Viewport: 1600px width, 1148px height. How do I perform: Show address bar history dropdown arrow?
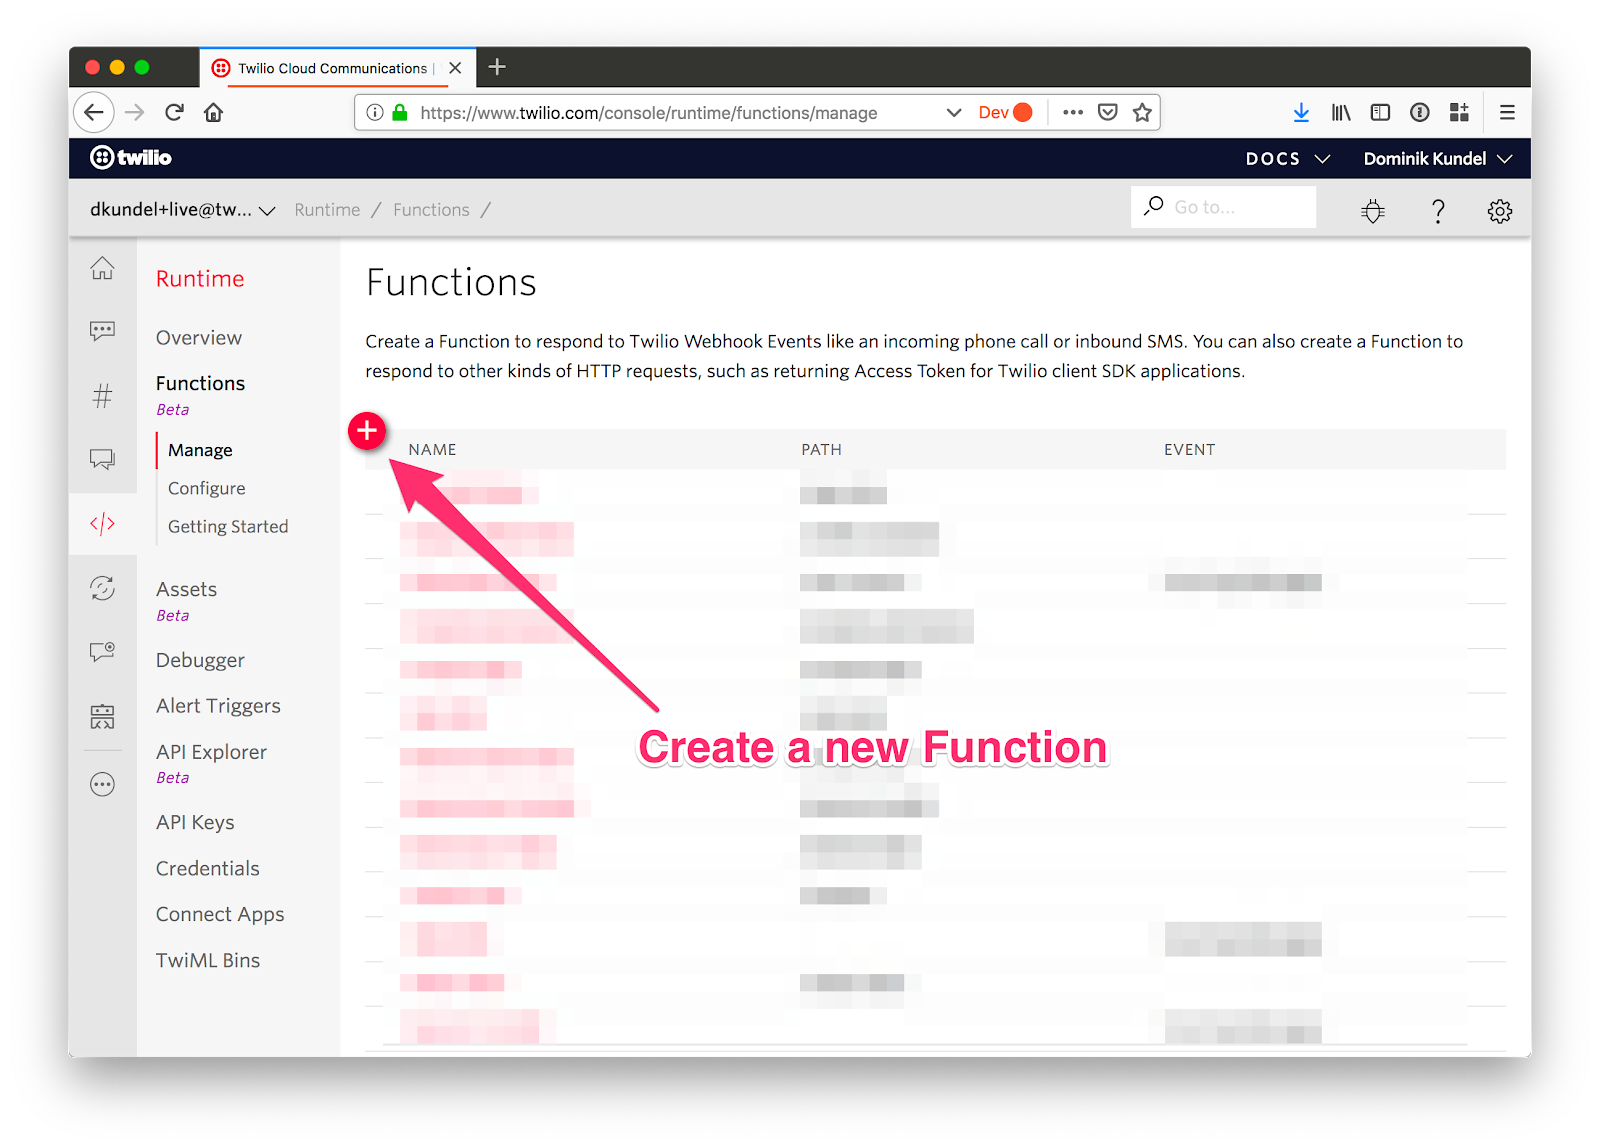[954, 112]
